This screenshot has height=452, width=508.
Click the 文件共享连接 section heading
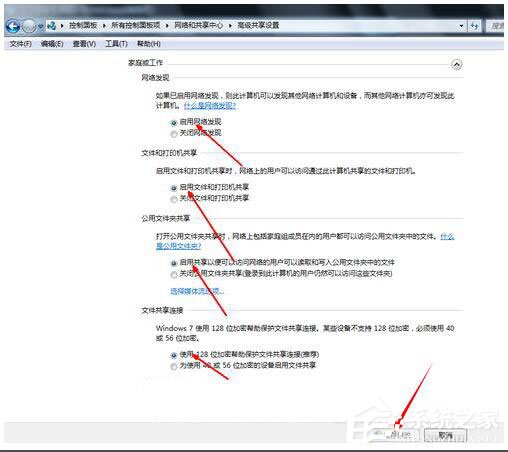tap(162, 310)
